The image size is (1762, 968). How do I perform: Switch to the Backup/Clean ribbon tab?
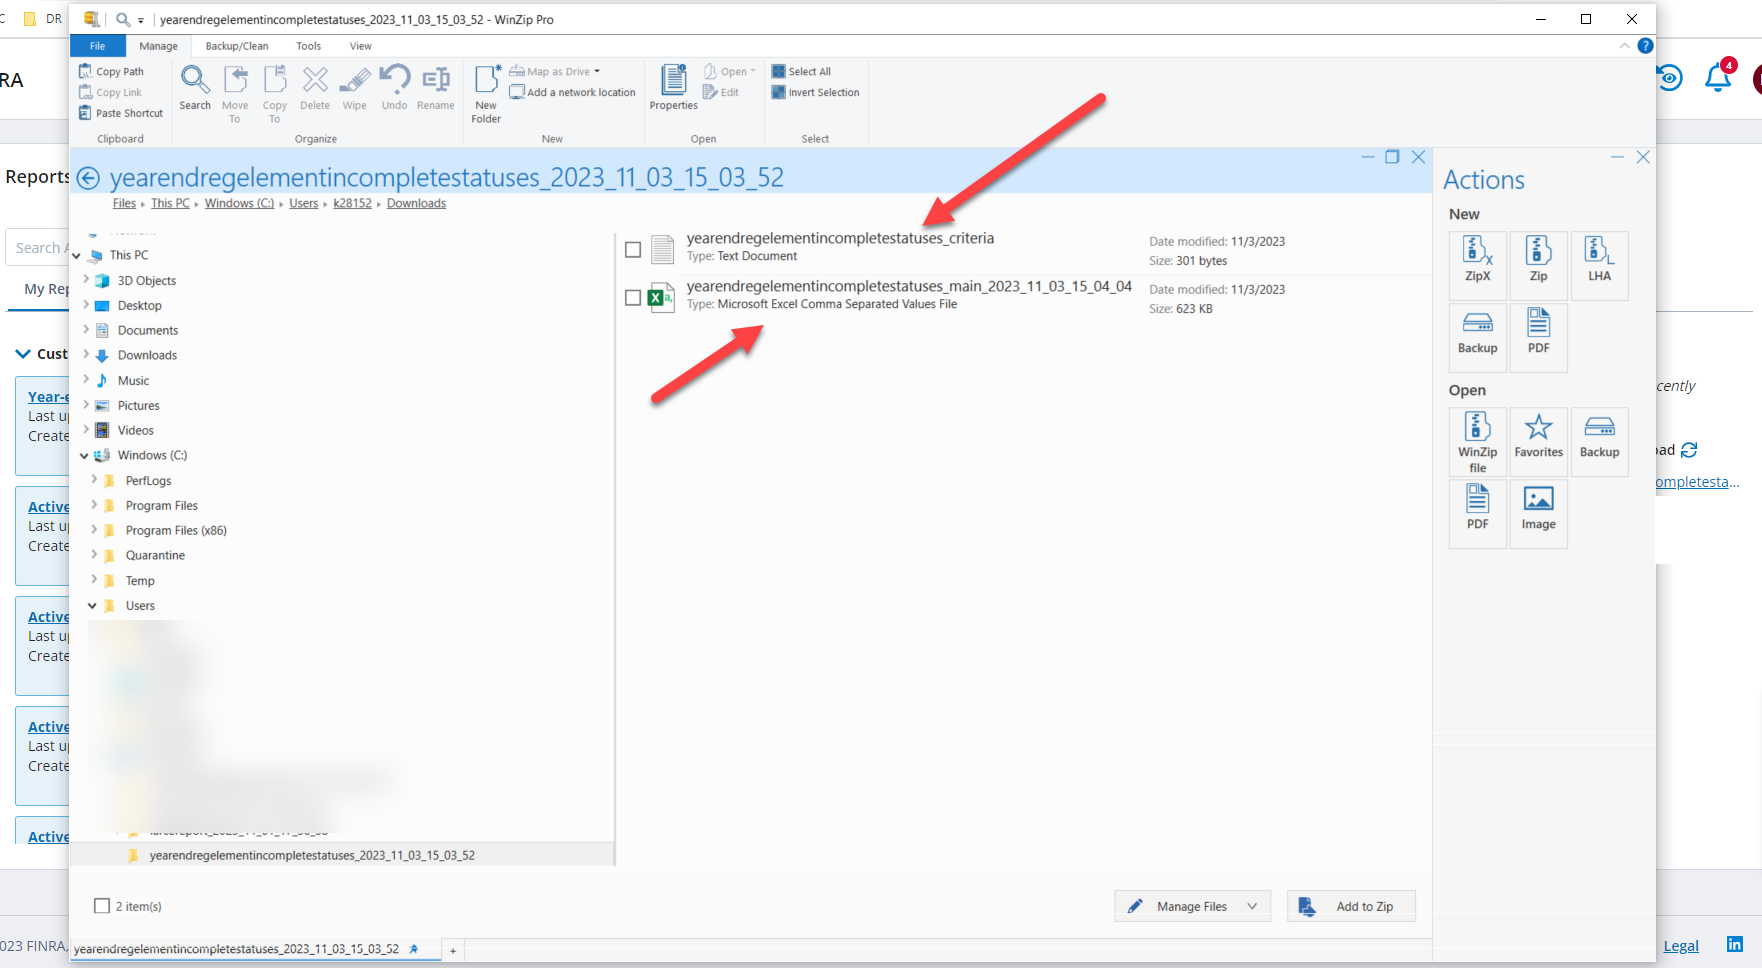pyautogui.click(x=237, y=46)
